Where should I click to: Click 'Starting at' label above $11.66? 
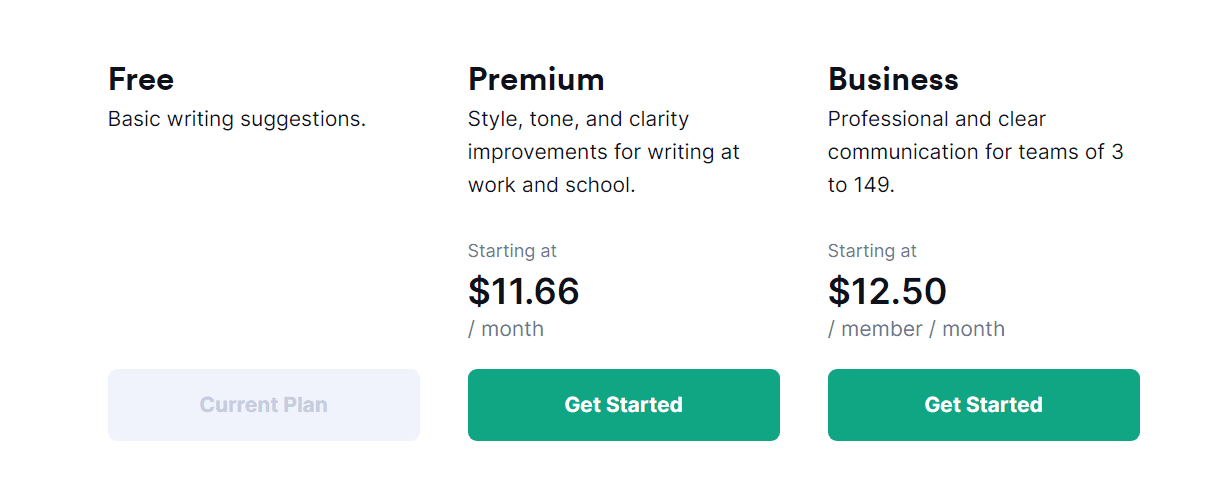tap(512, 251)
